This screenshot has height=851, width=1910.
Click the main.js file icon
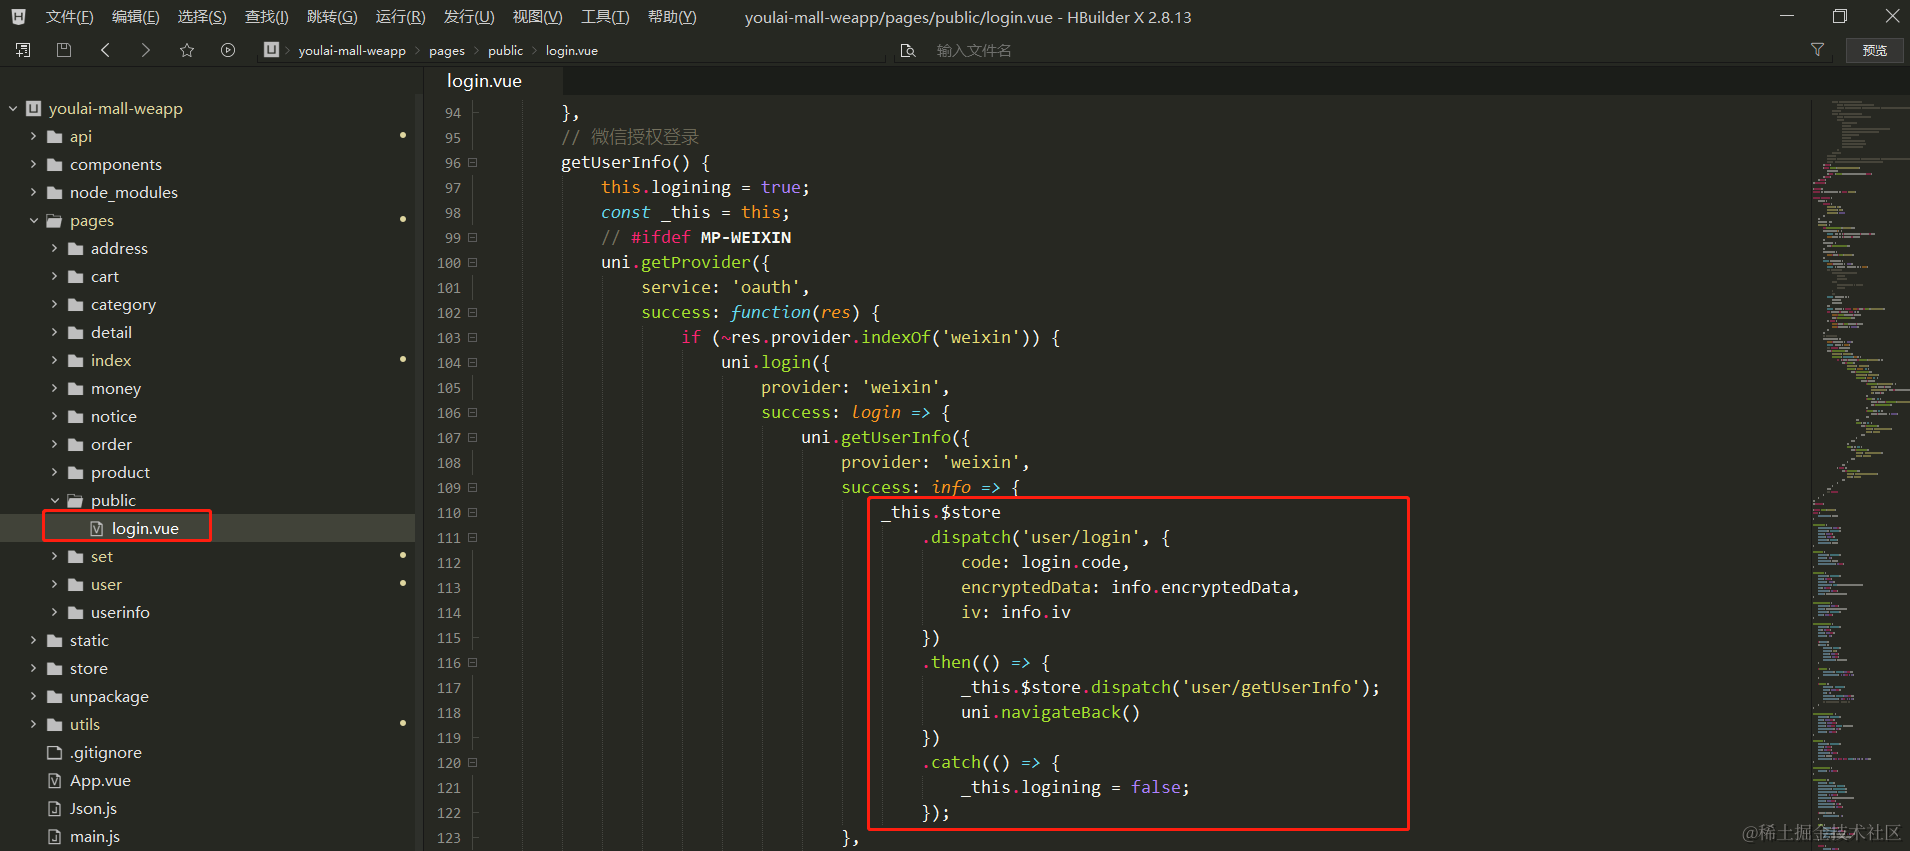pos(55,836)
